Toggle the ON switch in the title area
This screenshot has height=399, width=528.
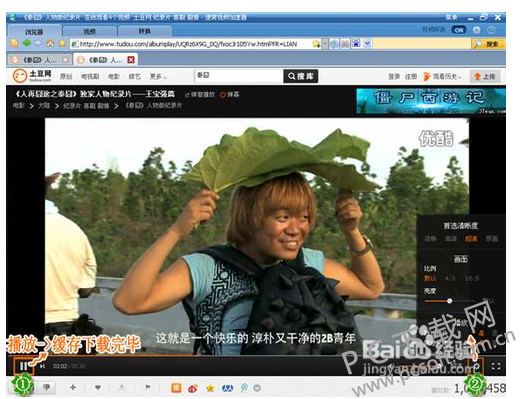459,30
